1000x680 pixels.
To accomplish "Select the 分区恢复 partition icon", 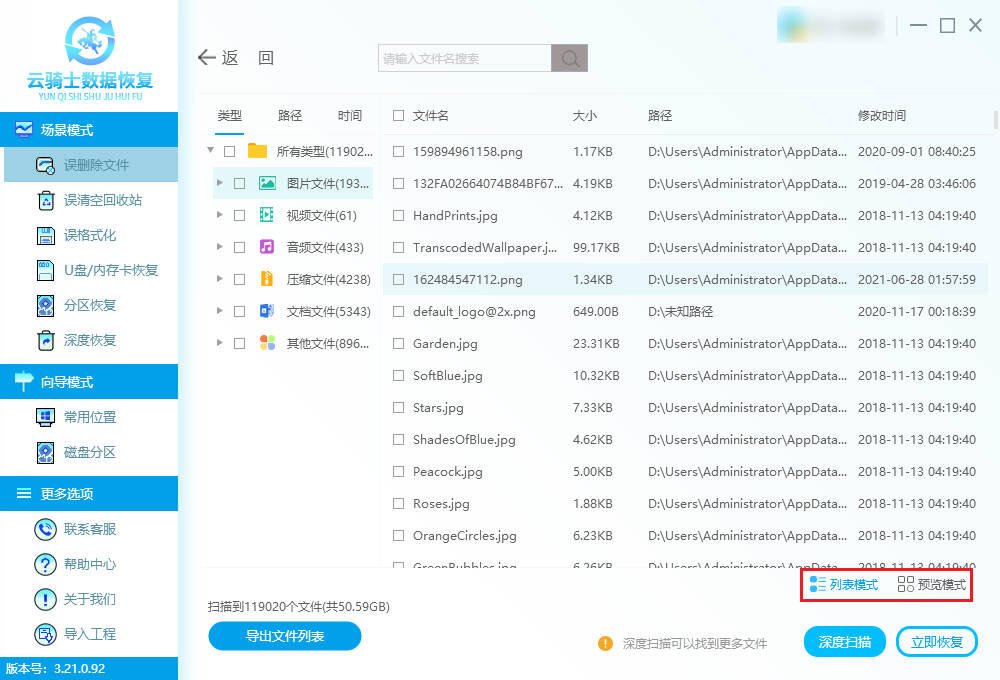I will tap(46, 306).
